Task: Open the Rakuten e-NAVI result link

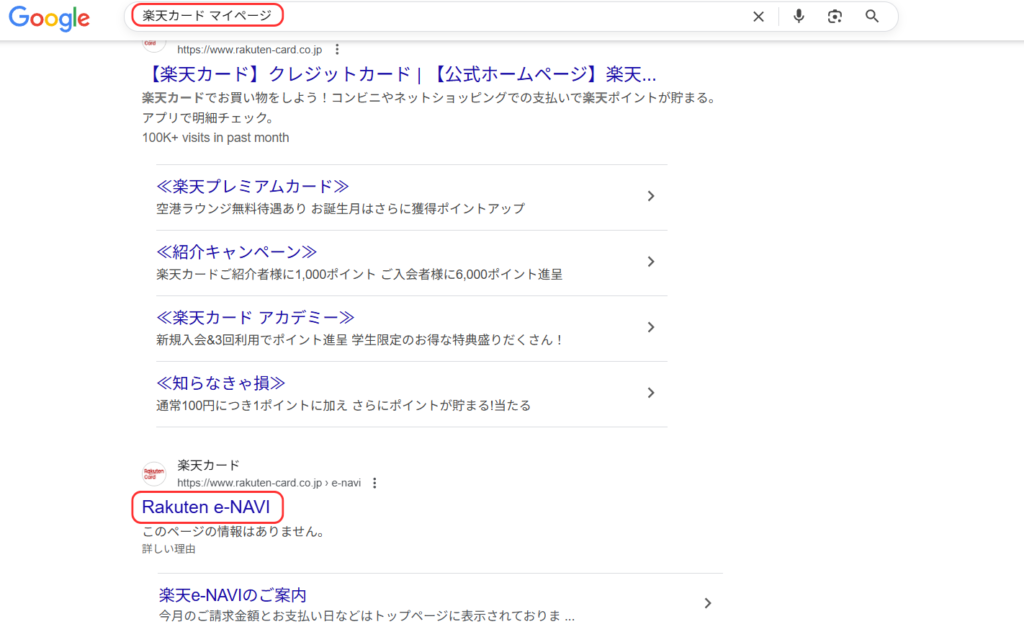Action: pyautogui.click(x=206, y=507)
